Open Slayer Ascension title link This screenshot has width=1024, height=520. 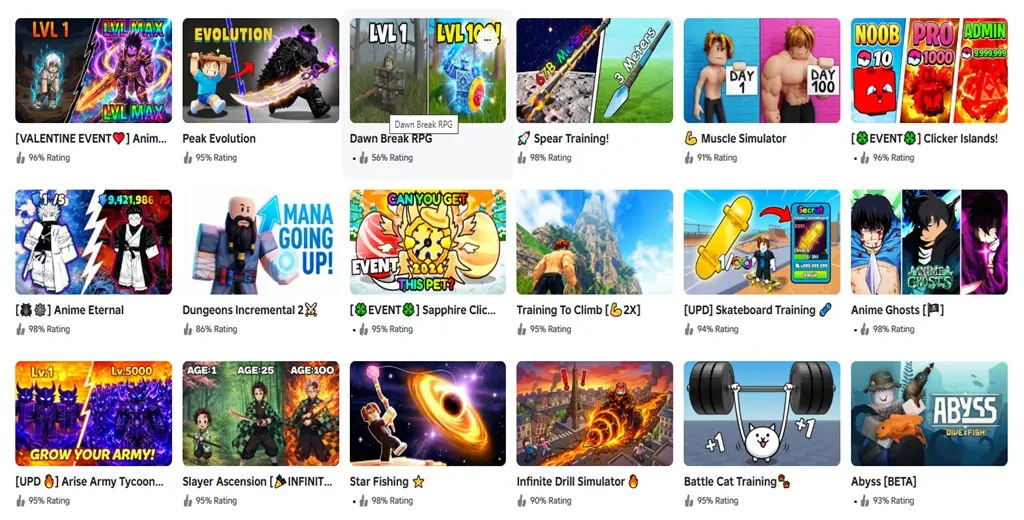click(x=257, y=482)
